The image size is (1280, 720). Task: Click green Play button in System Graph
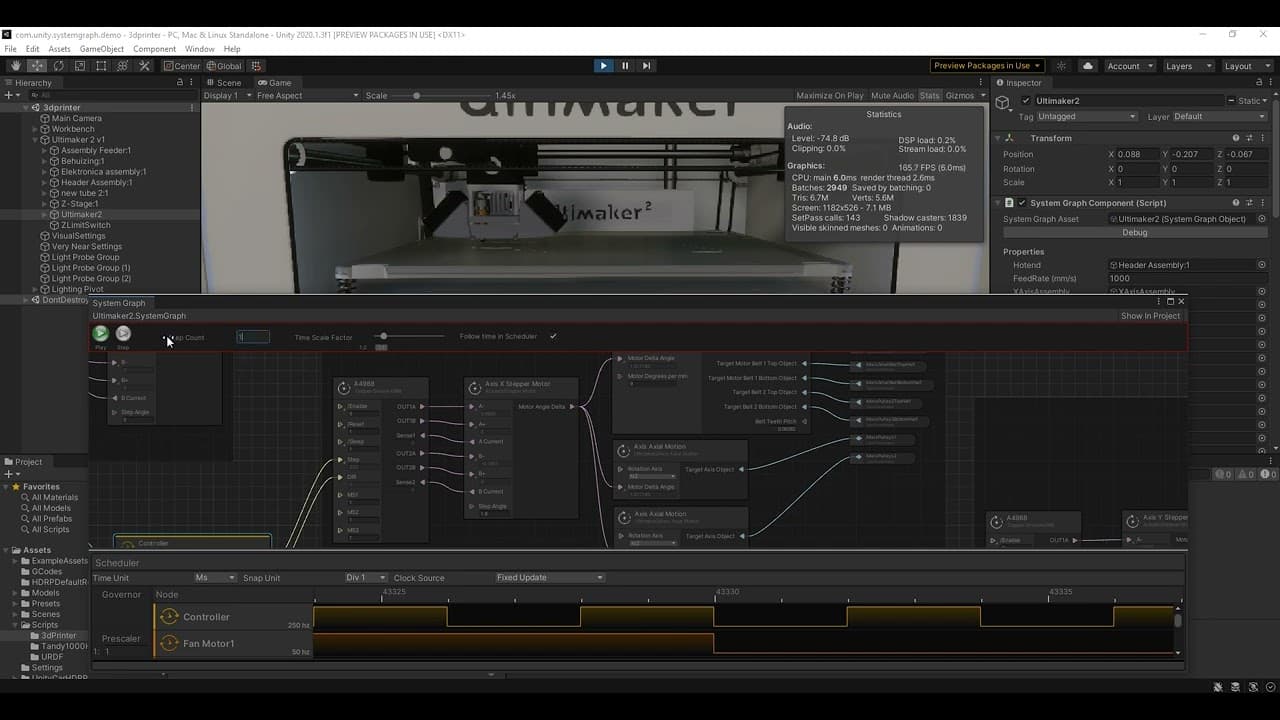coord(101,334)
